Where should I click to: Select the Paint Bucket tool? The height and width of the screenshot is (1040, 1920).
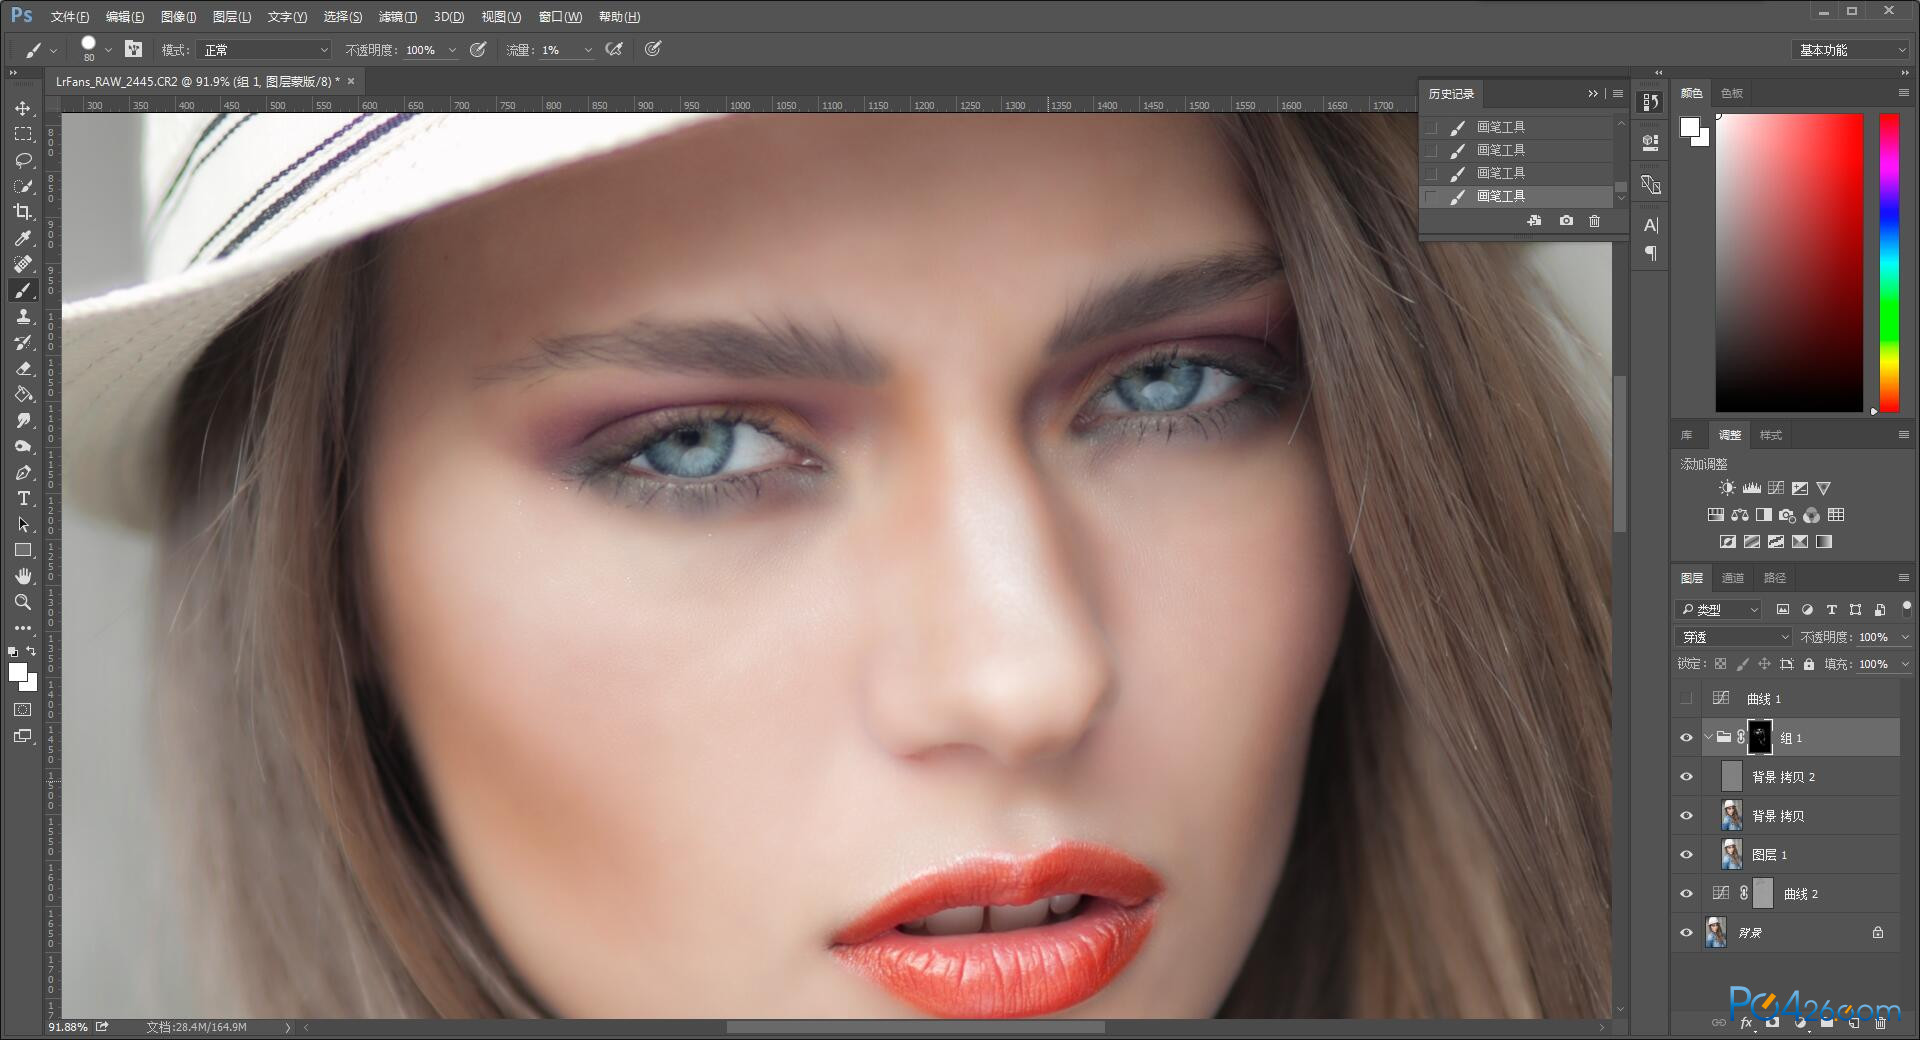tap(23, 394)
